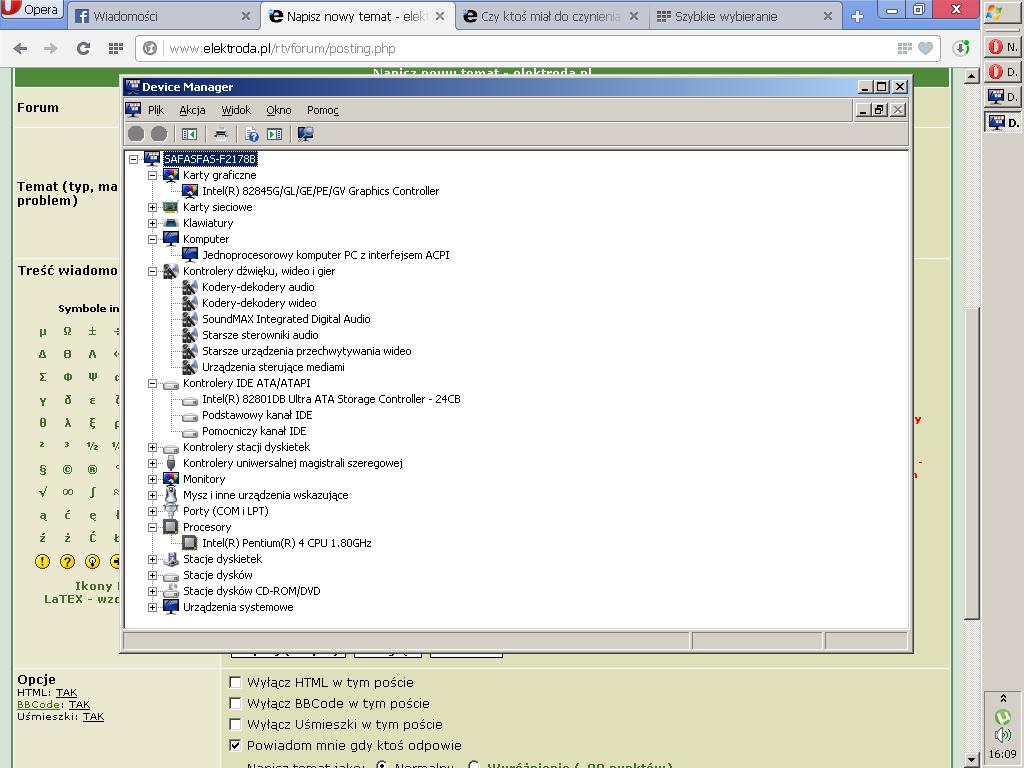Click the Device Manager menu-bar system icon
1024x768 pixels.
133,110
